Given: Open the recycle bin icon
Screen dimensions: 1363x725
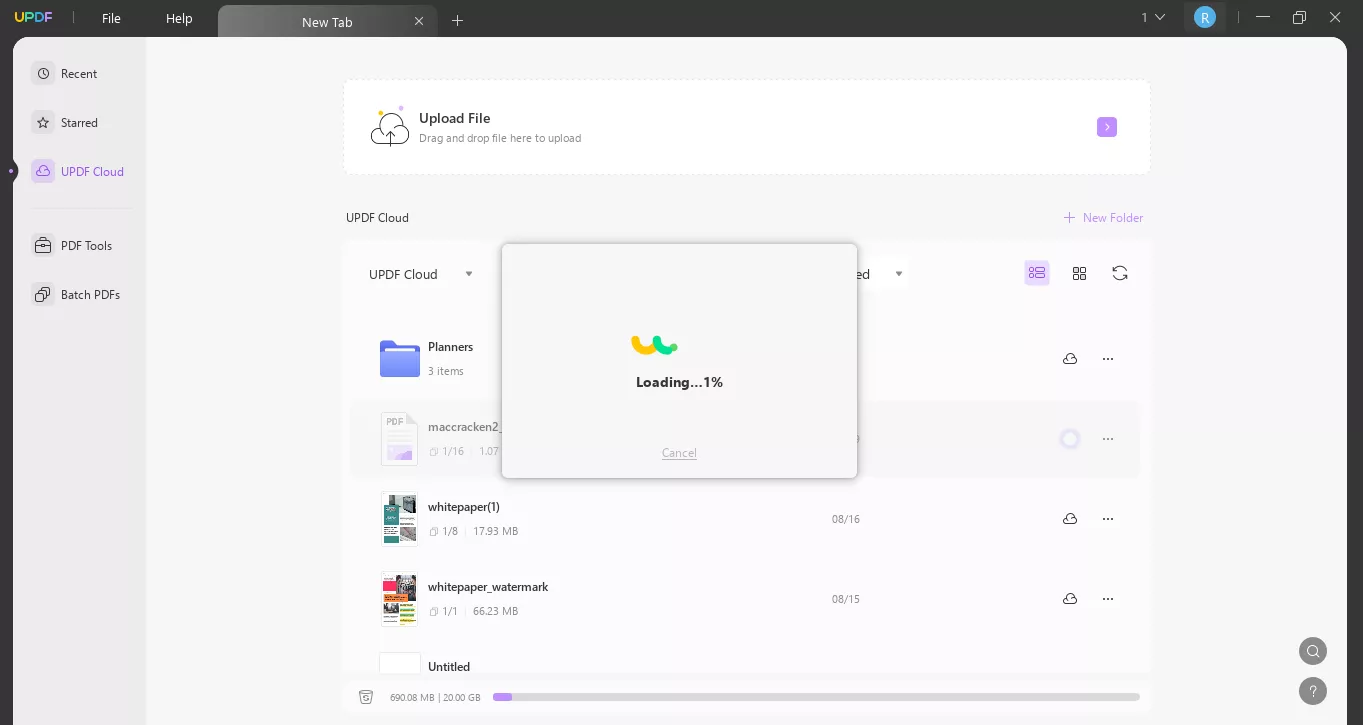Looking at the screenshot, I should tap(366, 697).
